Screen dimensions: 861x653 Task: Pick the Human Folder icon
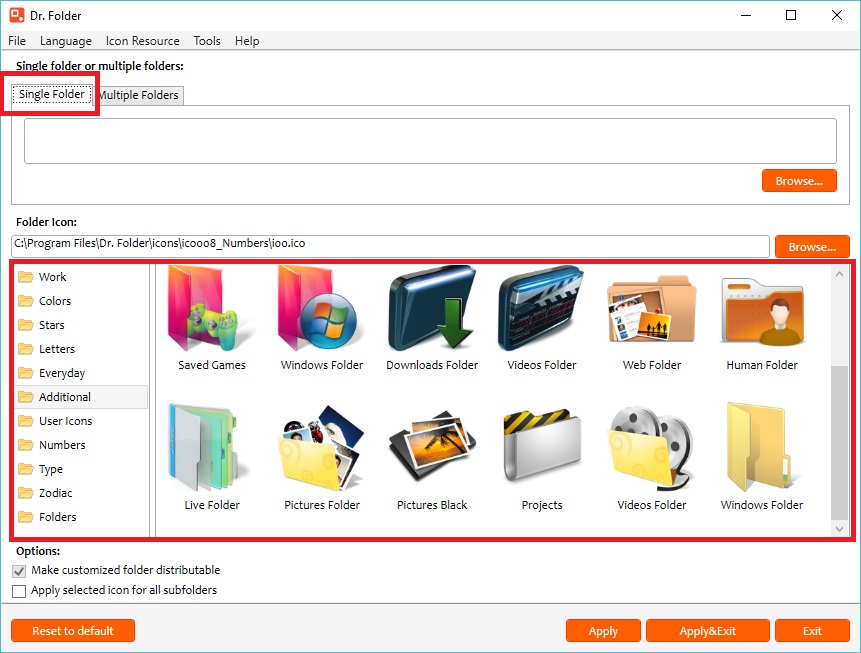pos(761,310)
